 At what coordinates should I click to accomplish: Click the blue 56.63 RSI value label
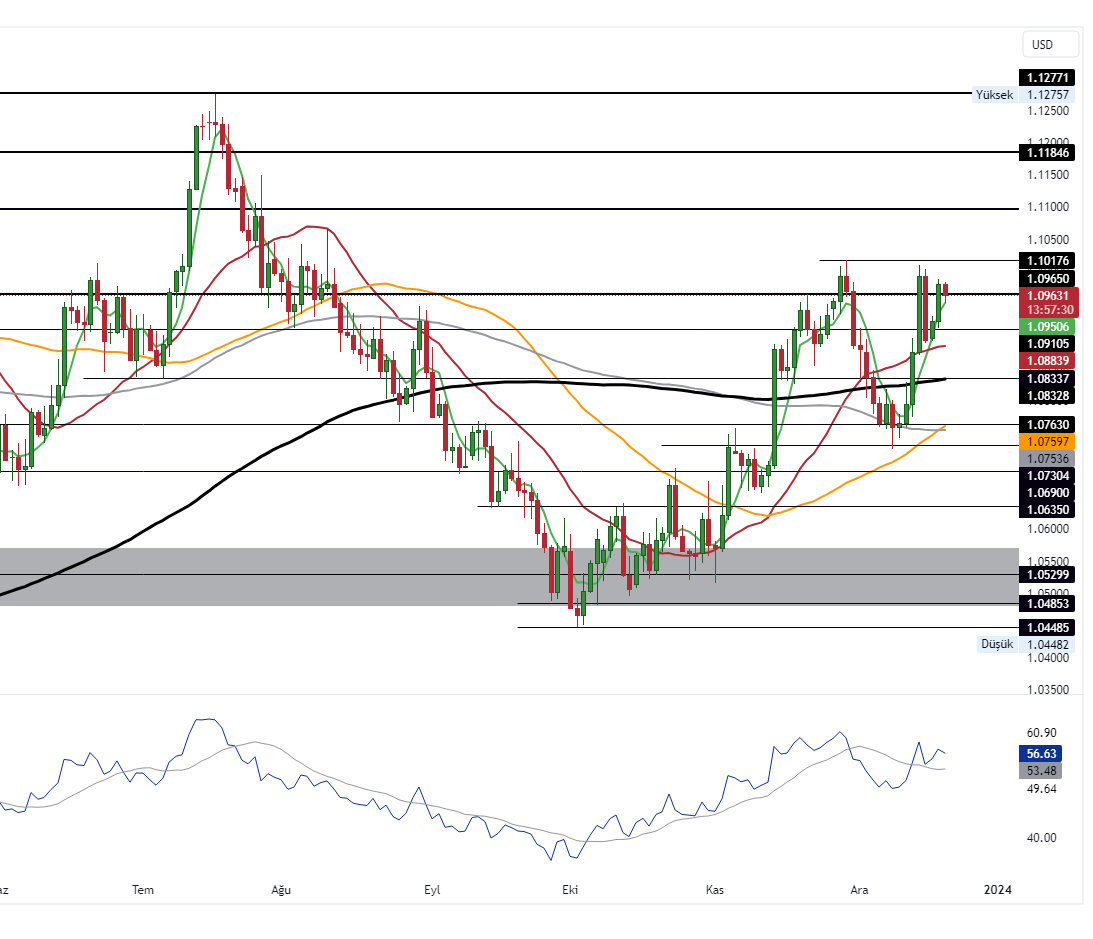[1039, 754]
